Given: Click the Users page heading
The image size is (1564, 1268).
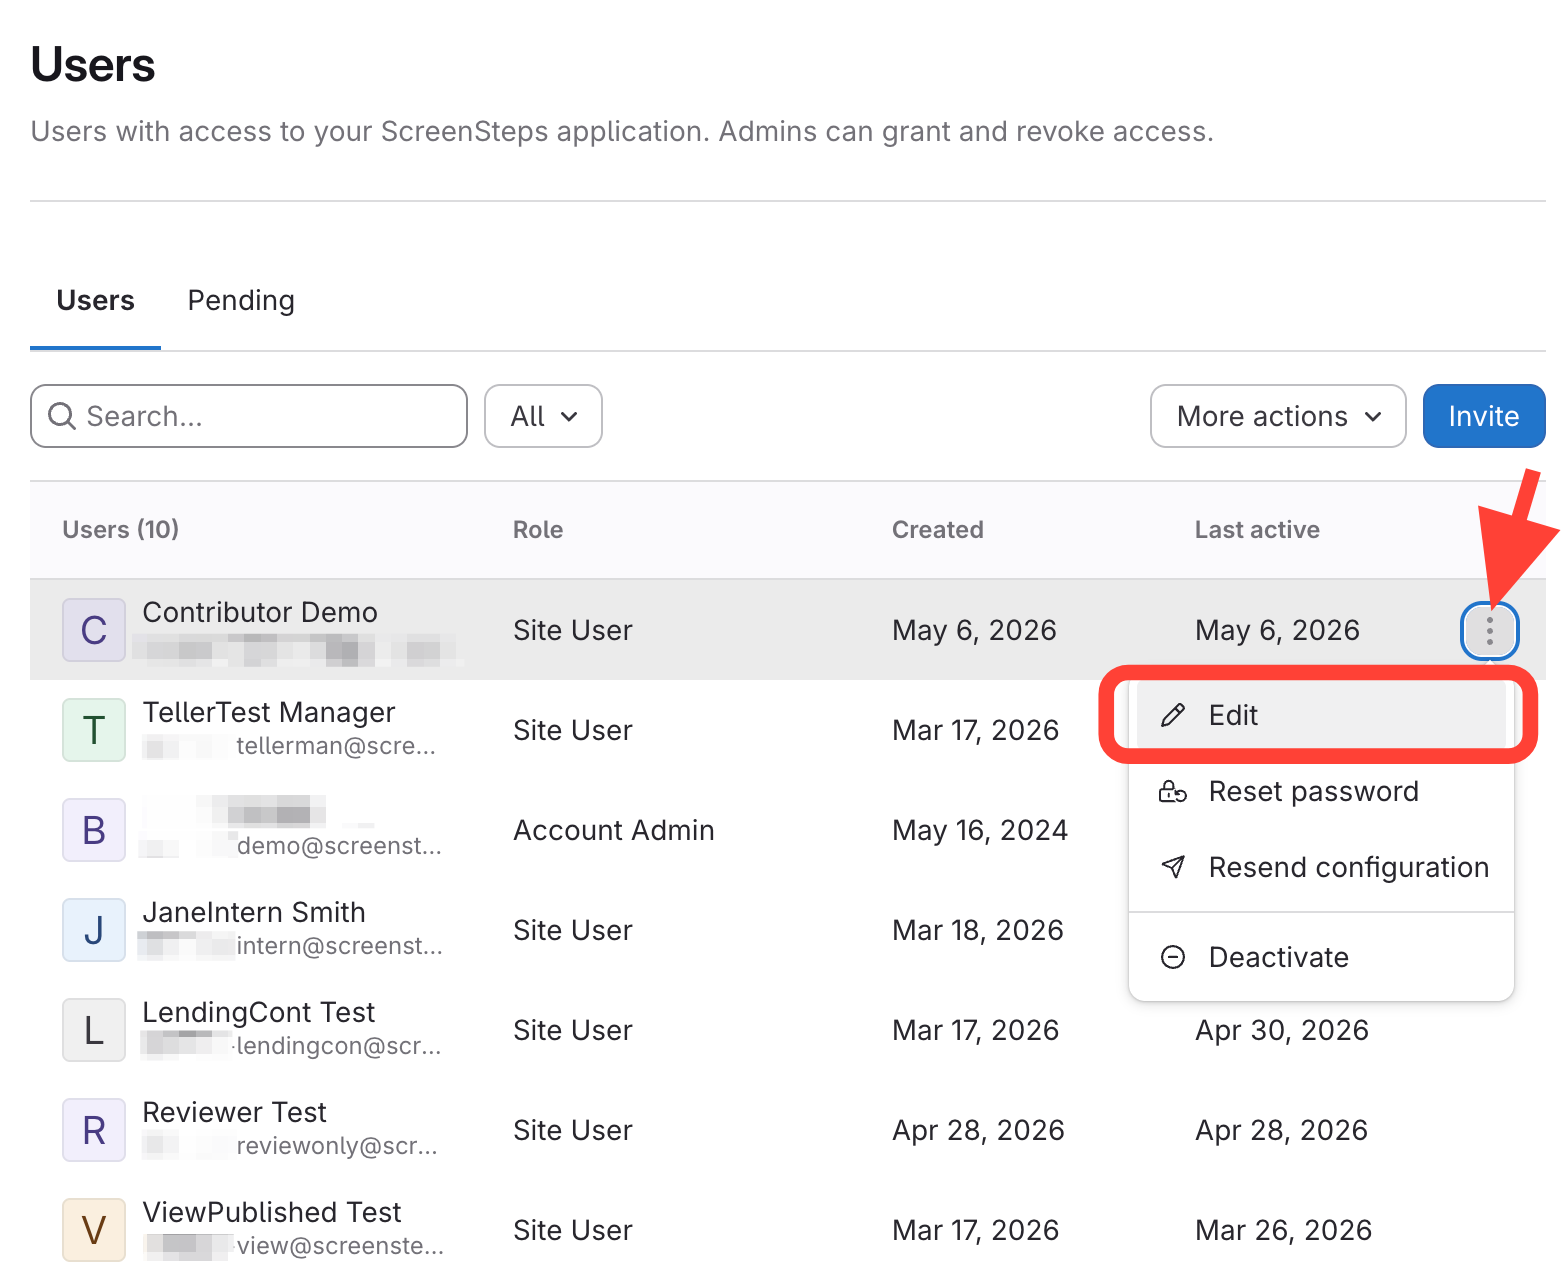Looking at the screenshot, I should (x=93, y=65).
